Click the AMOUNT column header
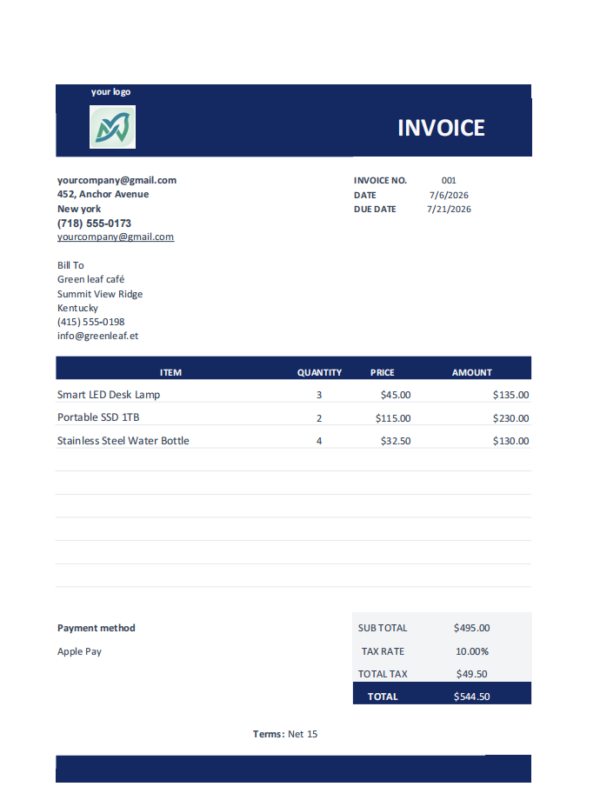 point(472,372)
